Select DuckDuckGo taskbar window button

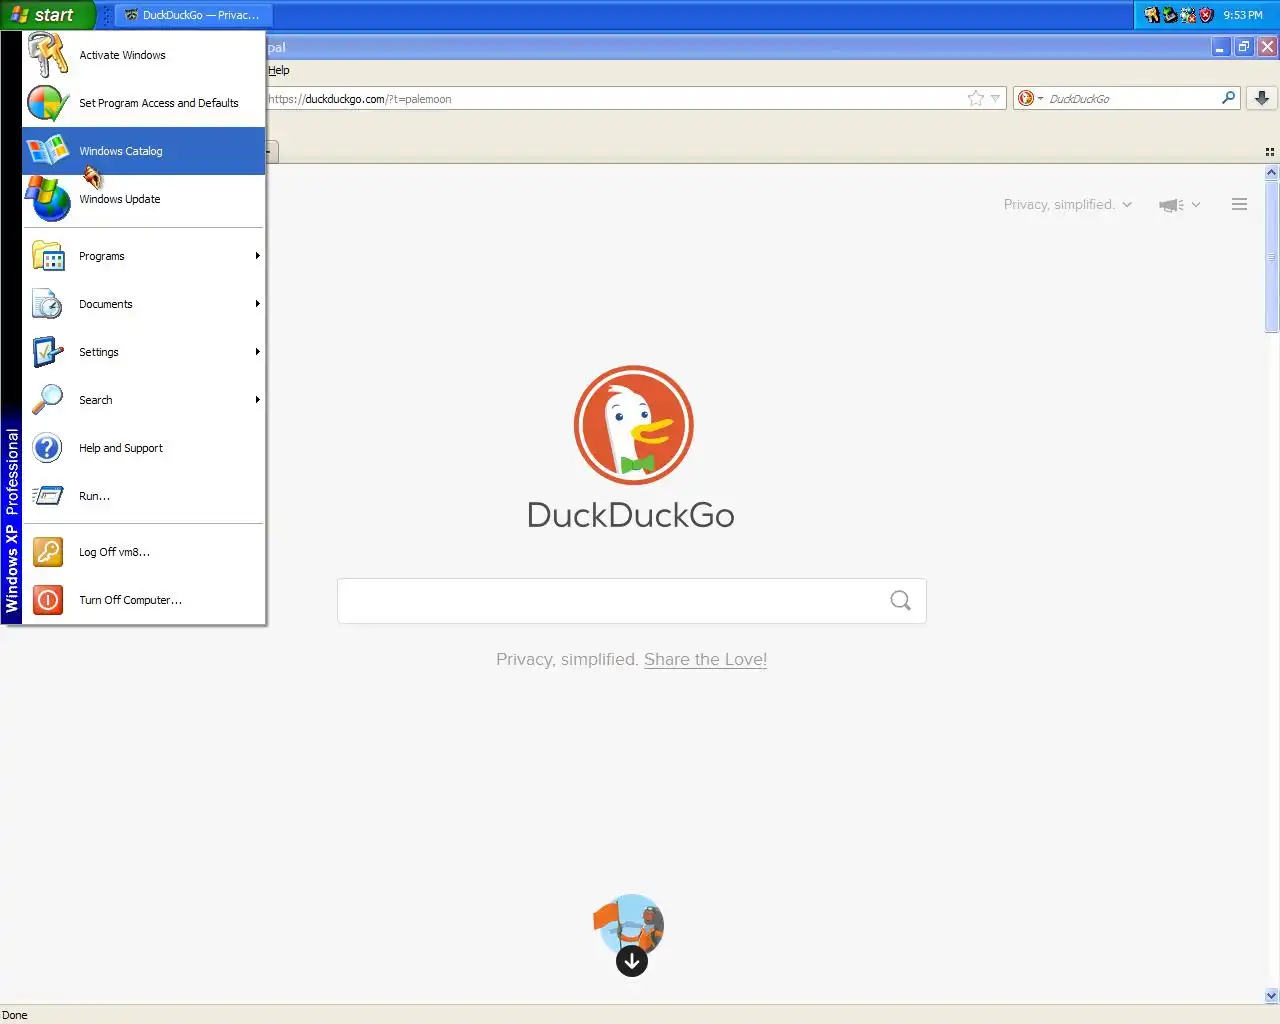[194, 15]
